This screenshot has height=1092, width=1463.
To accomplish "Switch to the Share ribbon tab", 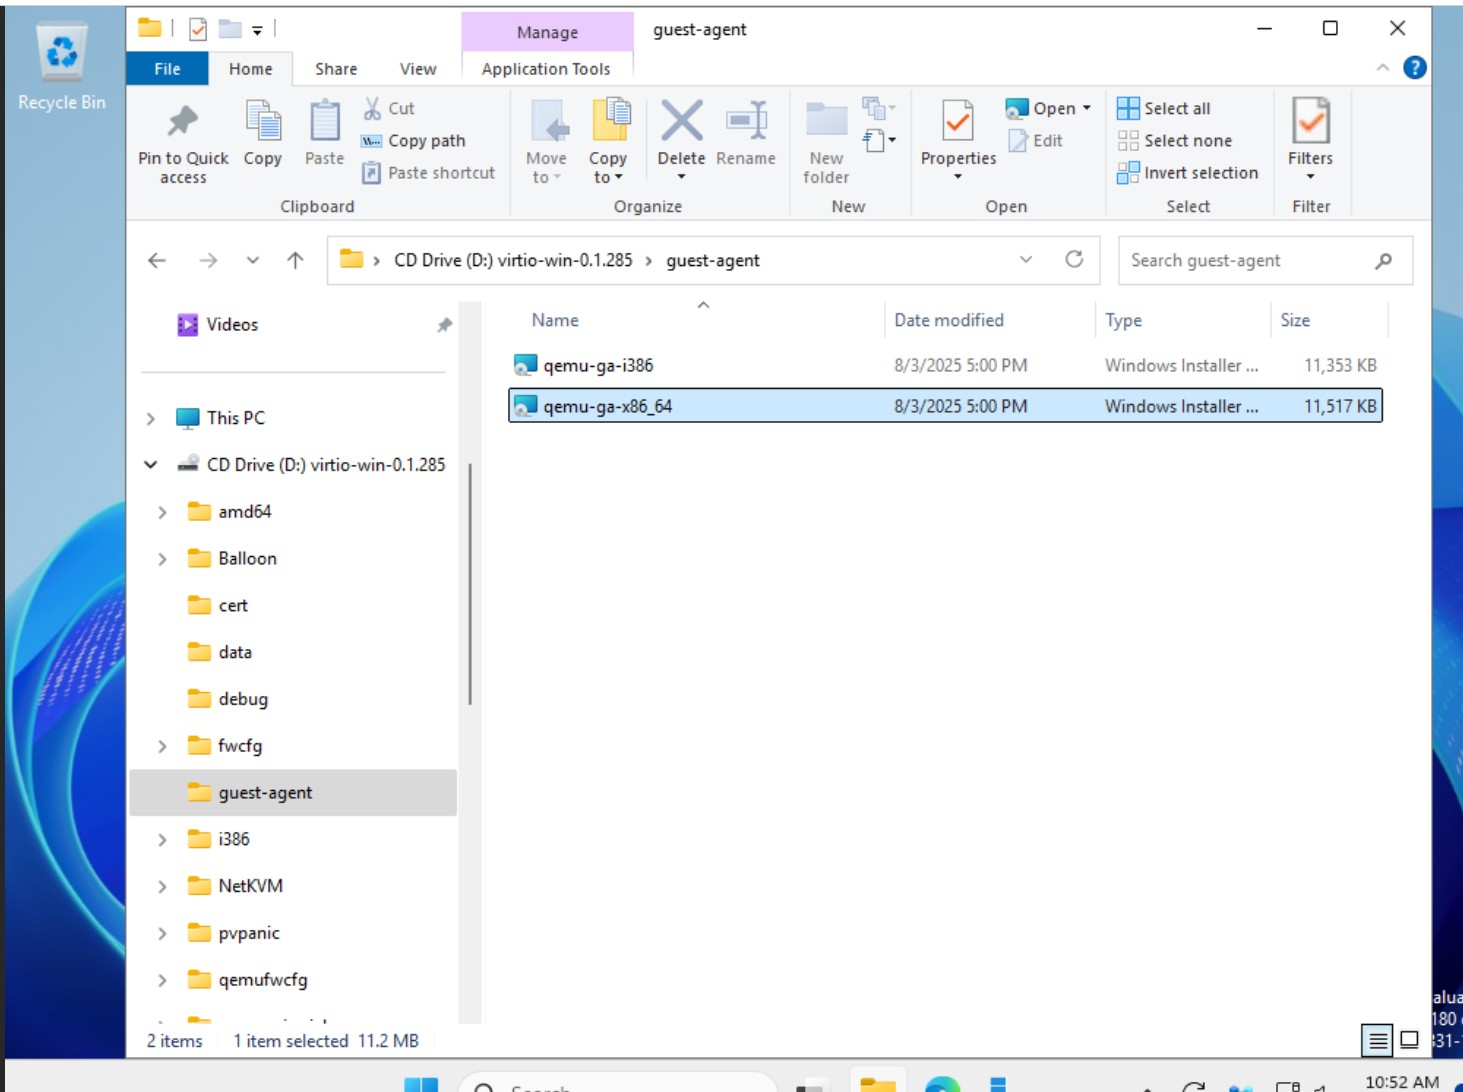I will [336, 69].
